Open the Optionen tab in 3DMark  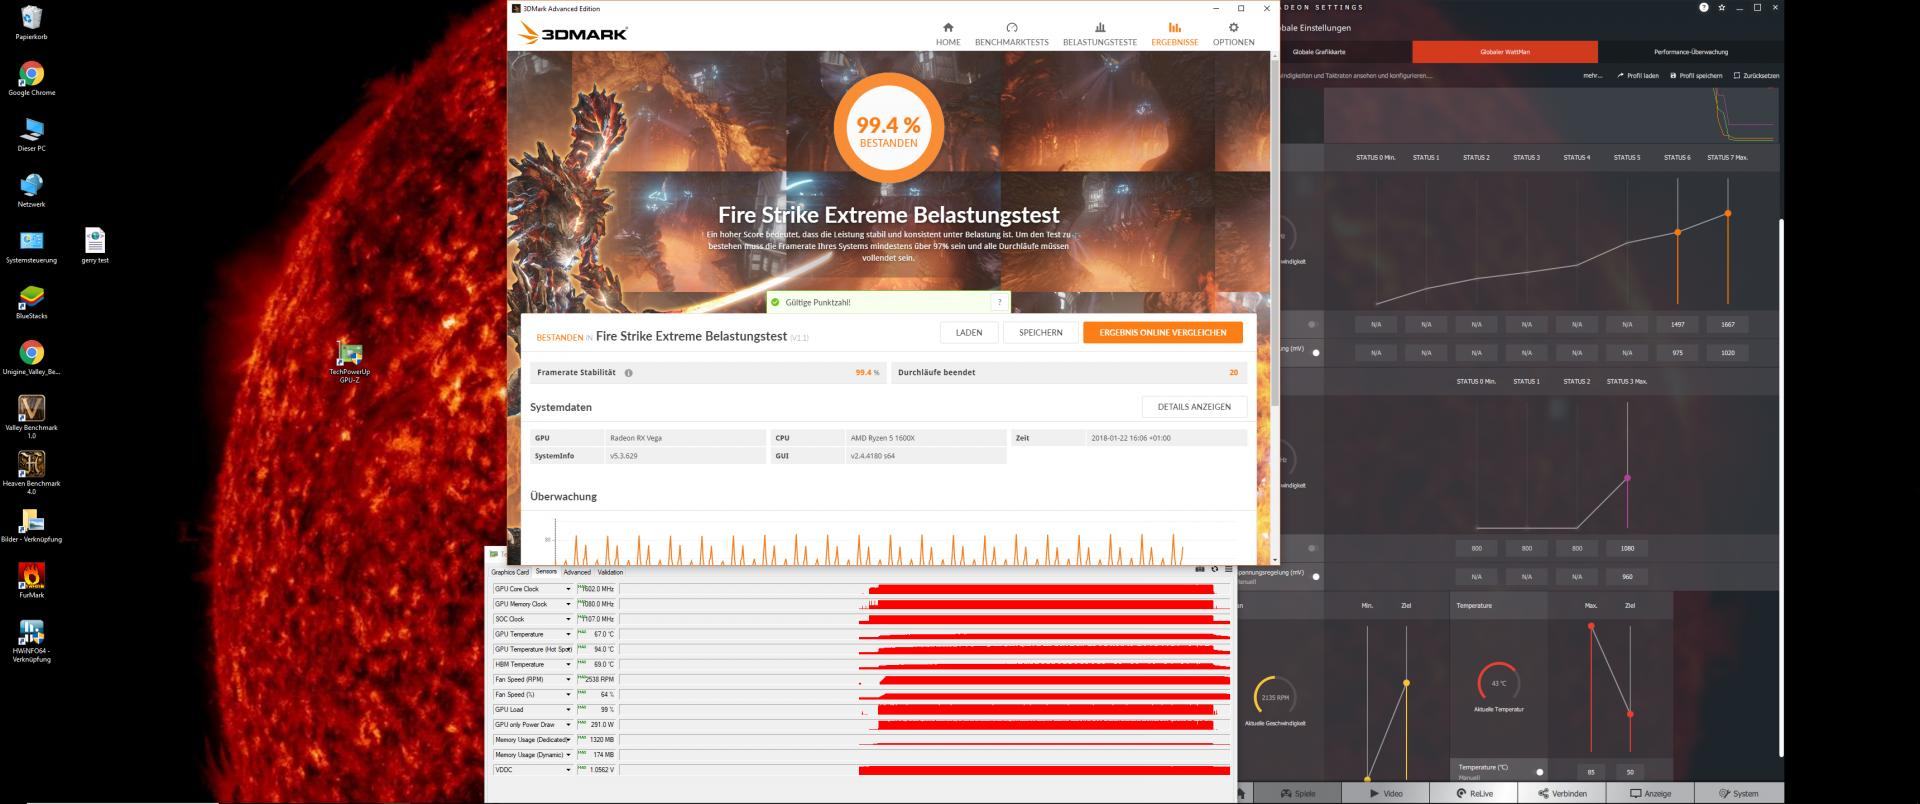(1233, 34)
